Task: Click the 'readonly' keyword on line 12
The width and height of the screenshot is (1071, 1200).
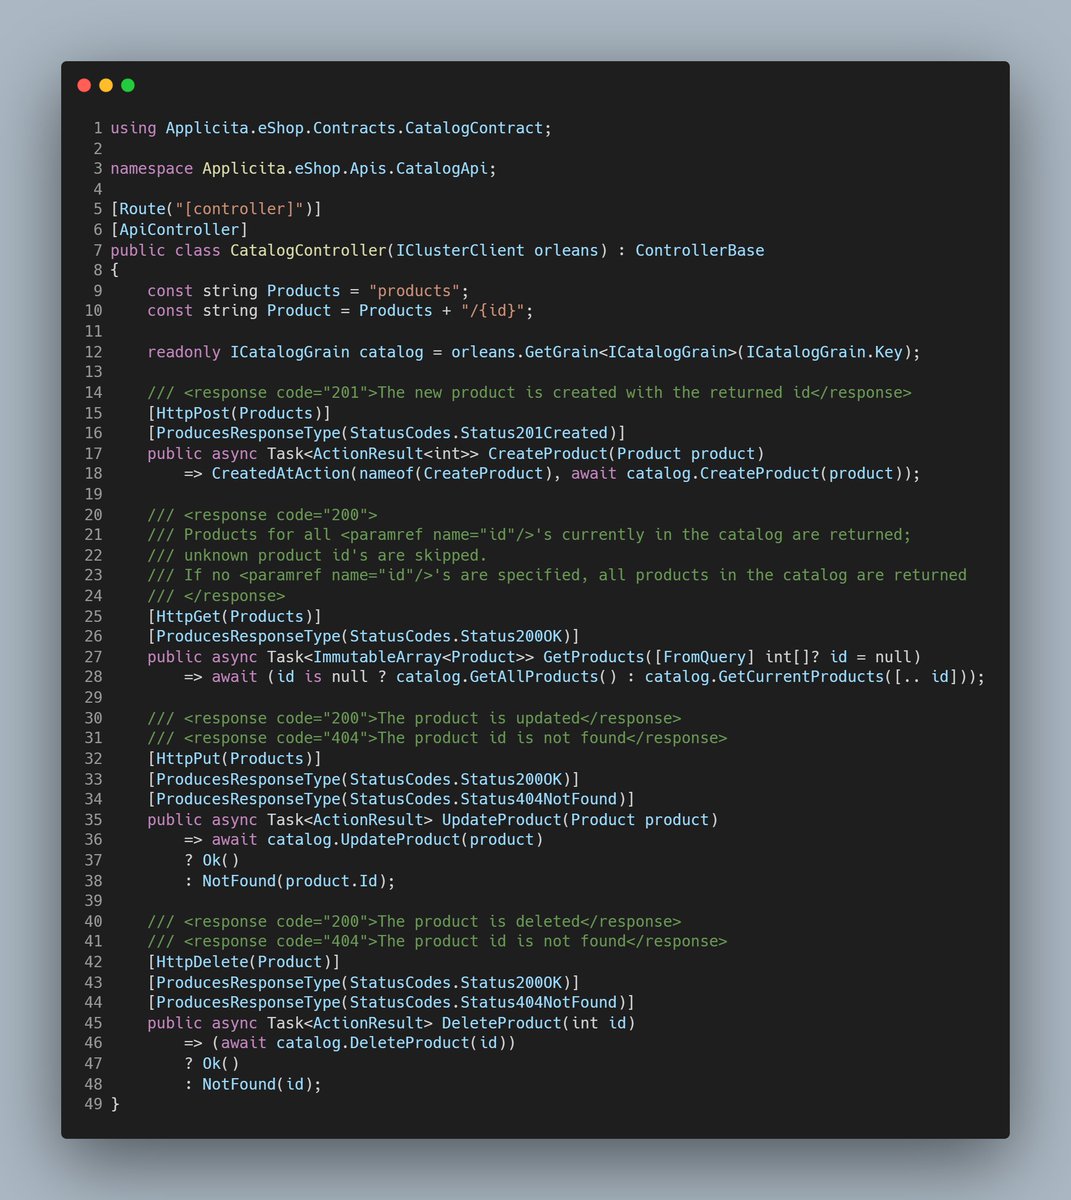Action: [184, 352]
